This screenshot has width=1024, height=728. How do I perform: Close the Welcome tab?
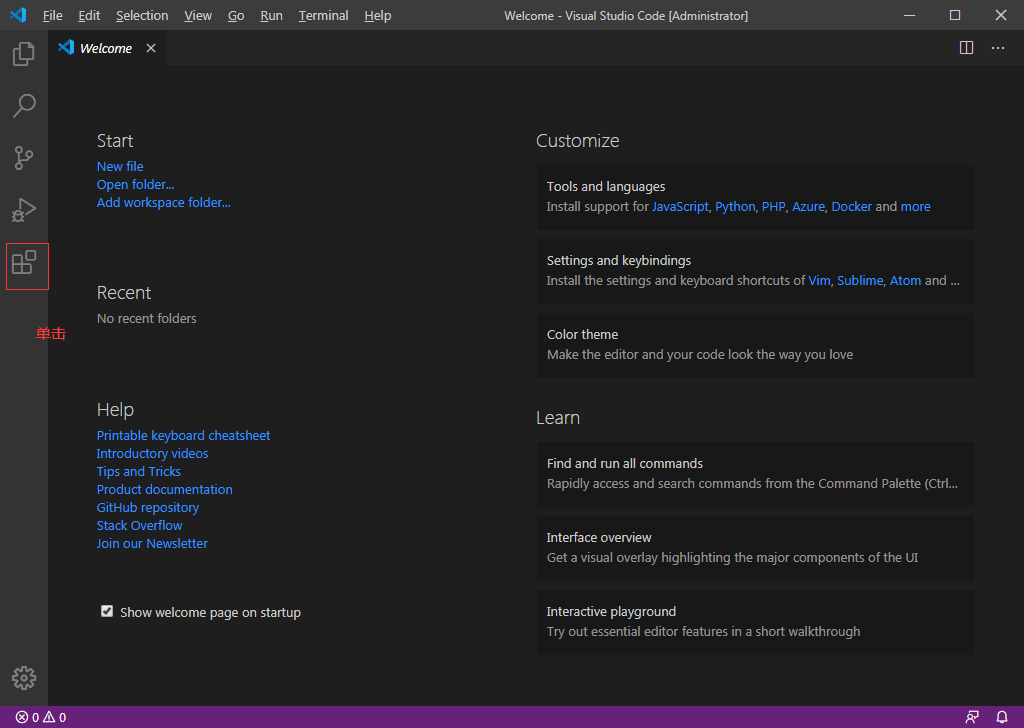click(151, 48)
